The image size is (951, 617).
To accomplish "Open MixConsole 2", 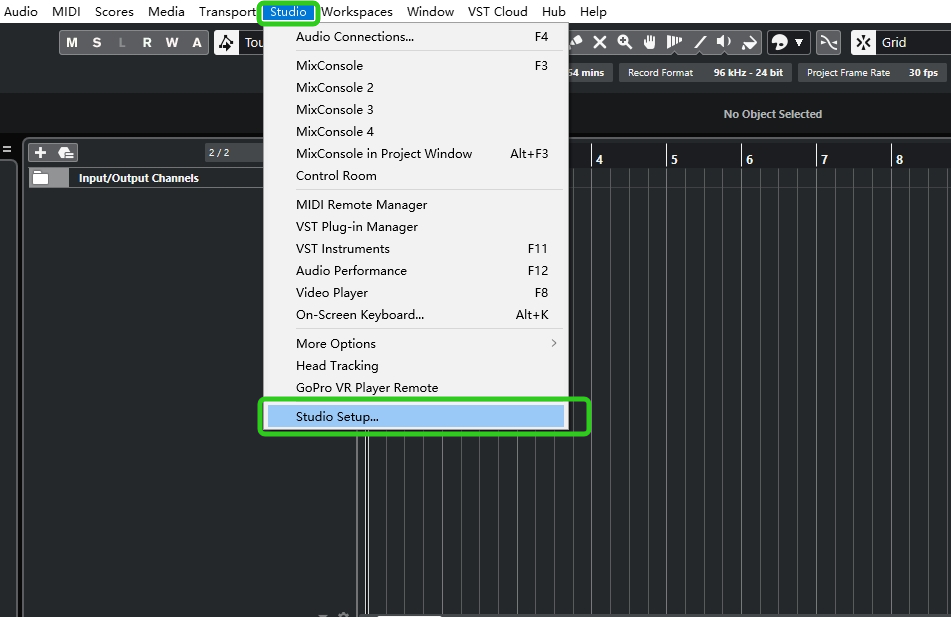I will 416,88.
